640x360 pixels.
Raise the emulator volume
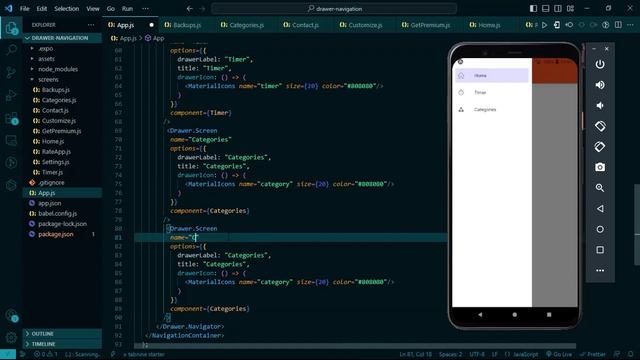point(600,85)
